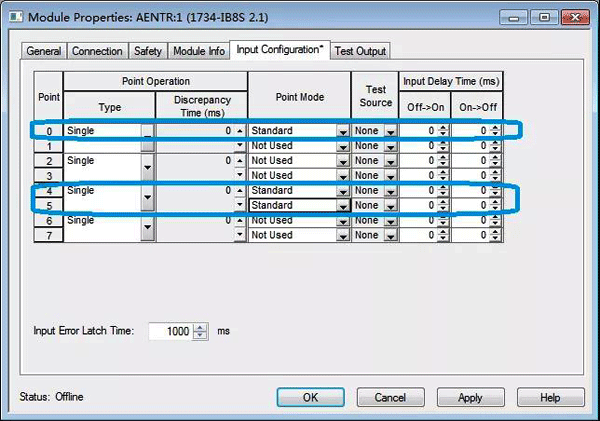The height and width of the screenshot is (421, 600).
Task: Click the Input Error Latch Time field
Action: tap(170, 330)
